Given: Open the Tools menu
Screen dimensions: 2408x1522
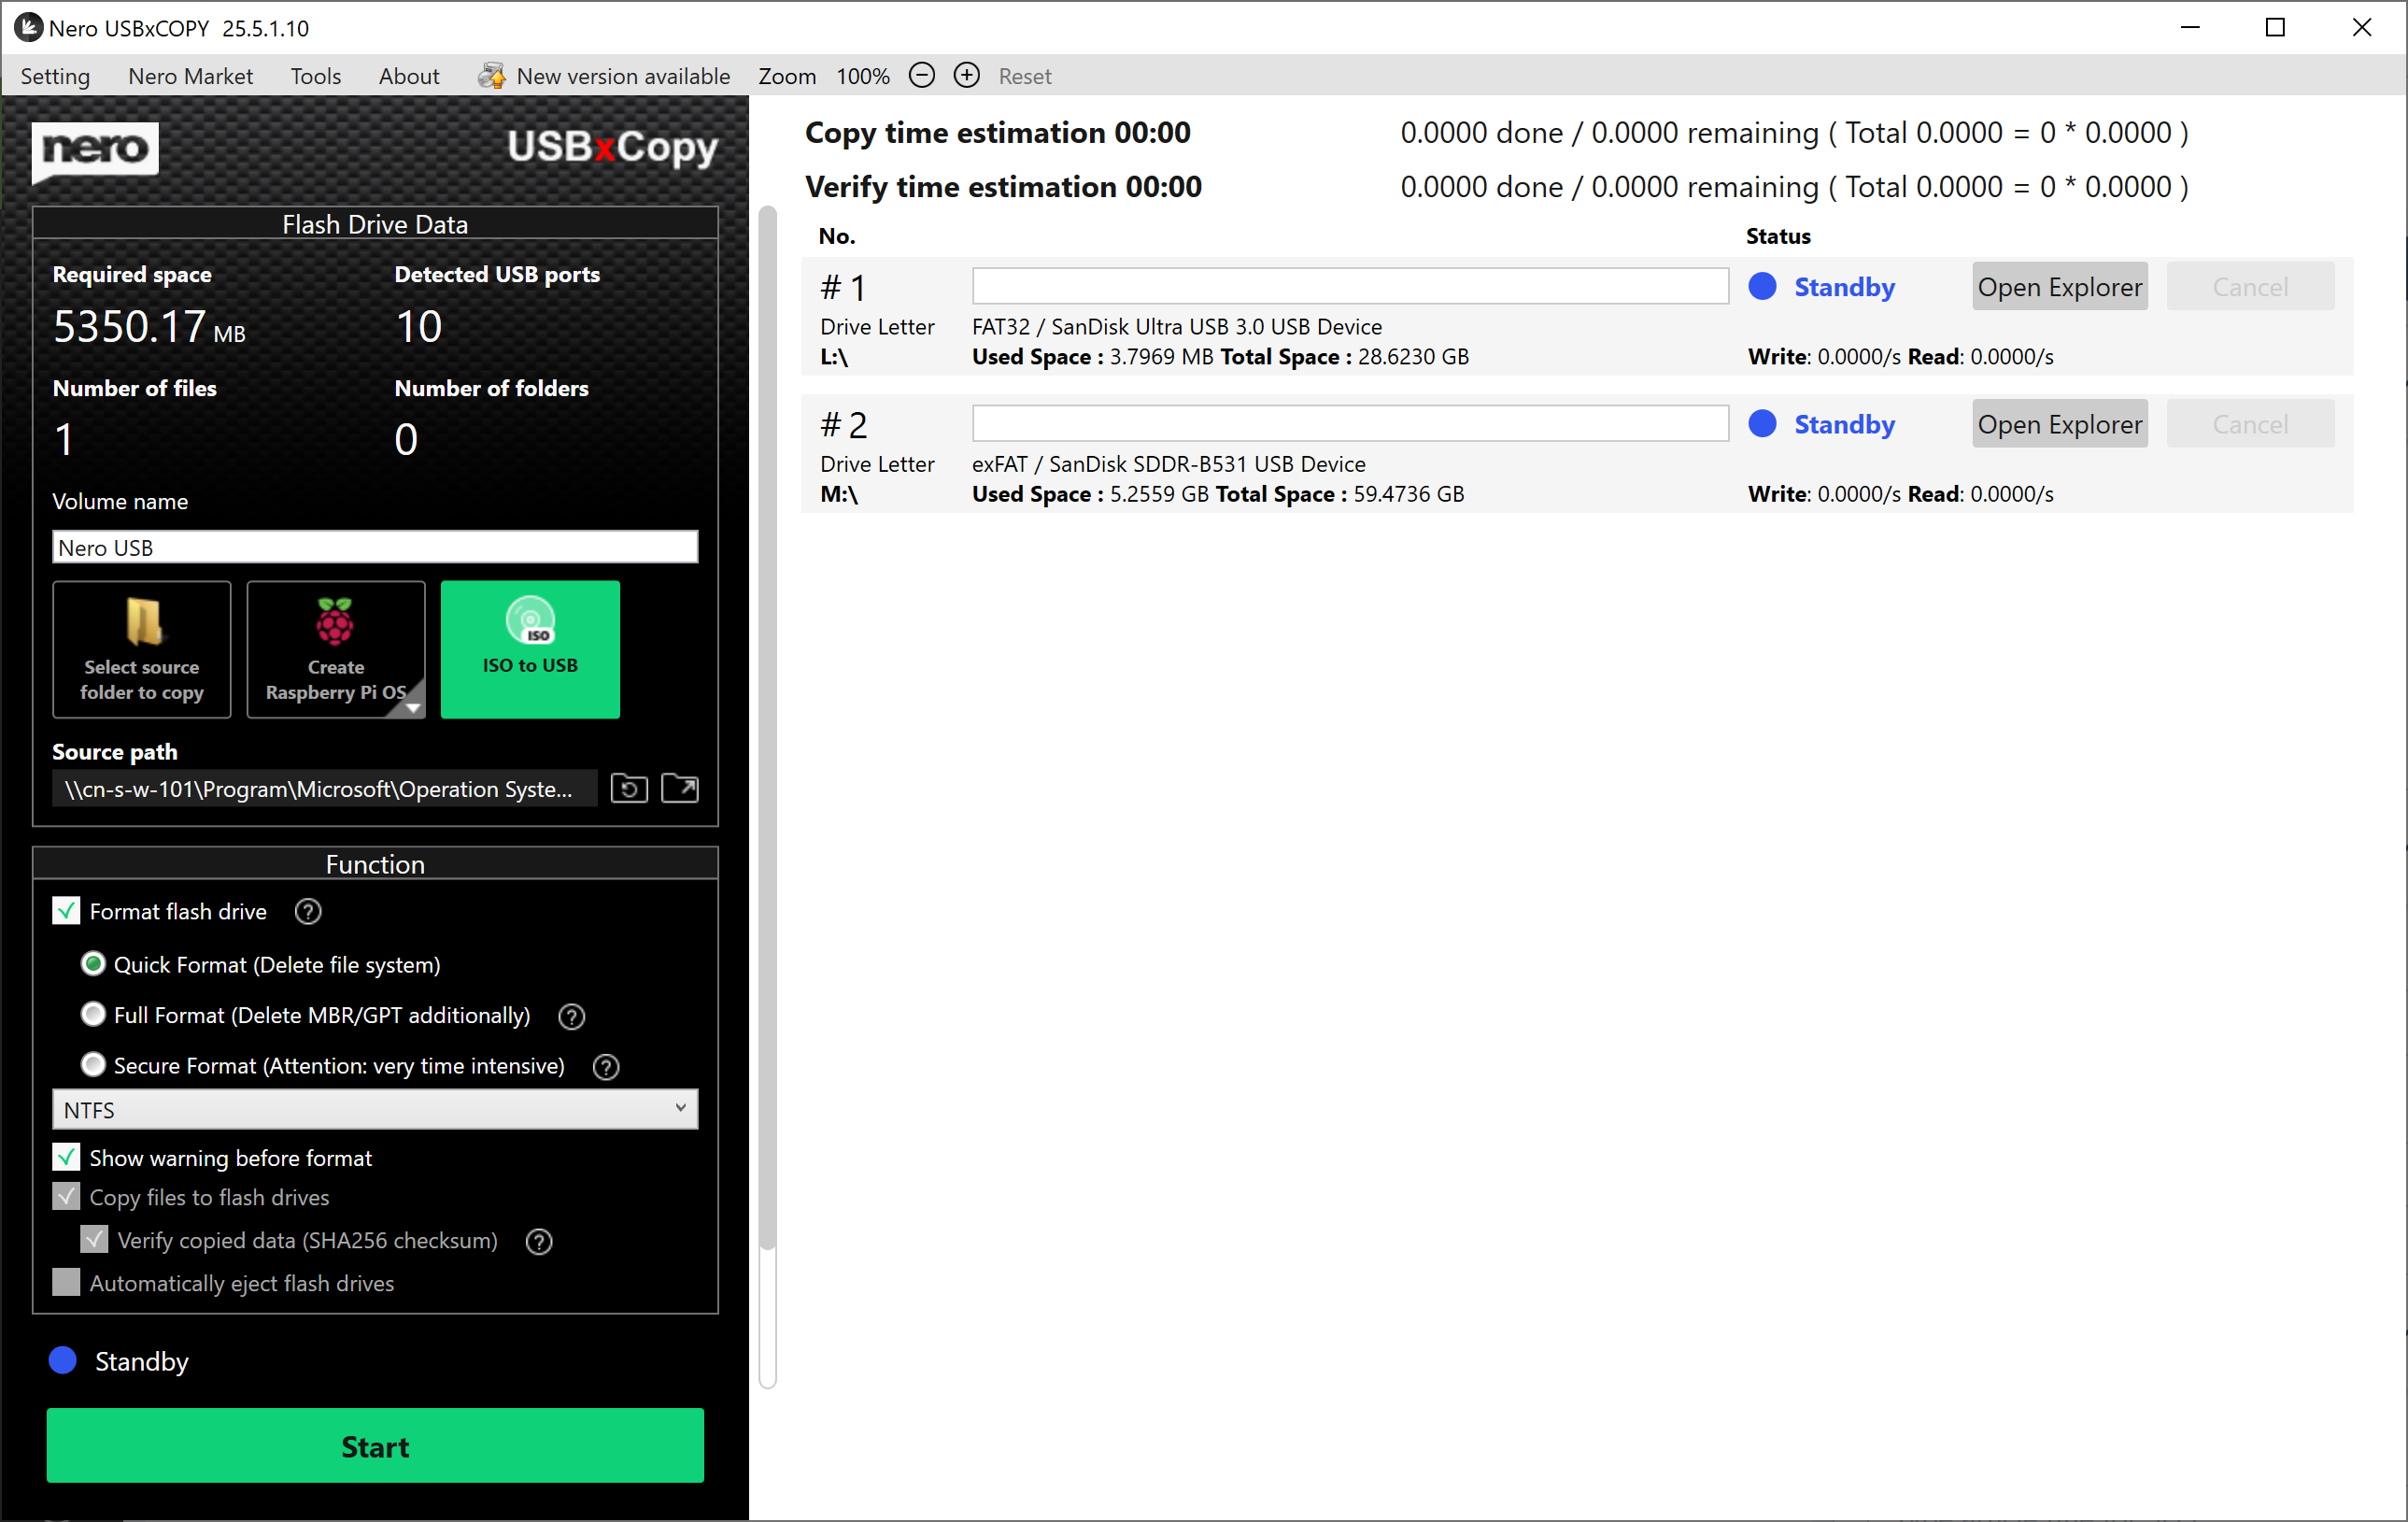Looking at the screenshot, I should [315, 76].
